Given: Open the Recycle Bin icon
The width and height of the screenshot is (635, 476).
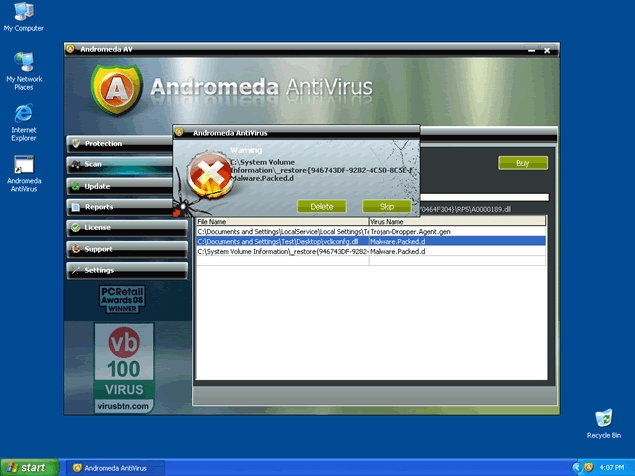Looking at the screenshot, I should click(x=603, y=420).
